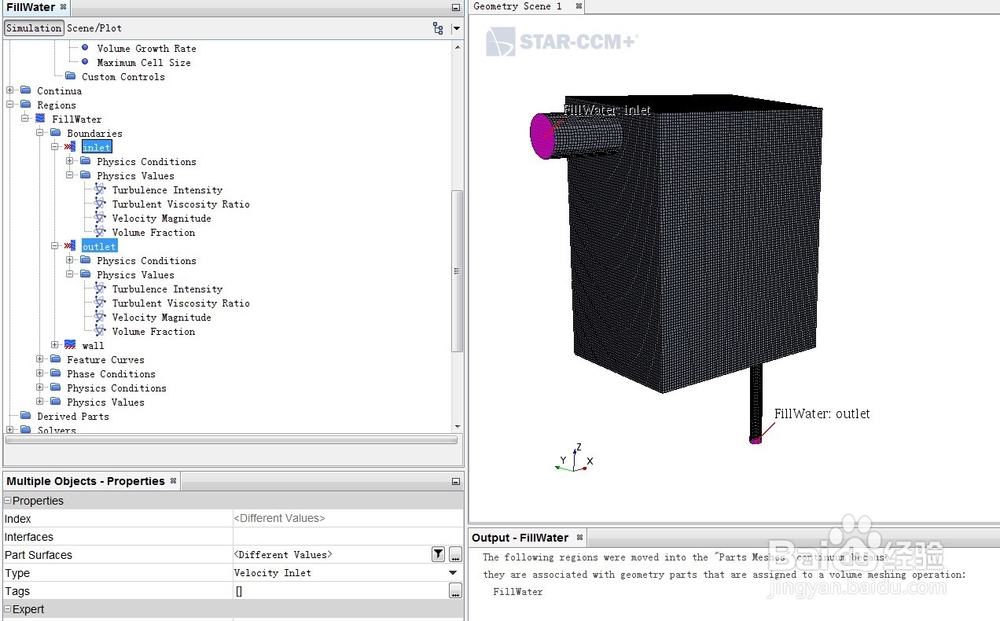The height and width of the screenshot is (621, 1000).
Task: Click the Part Surfaces Different Values field
Action: click(x=332, y=555)
